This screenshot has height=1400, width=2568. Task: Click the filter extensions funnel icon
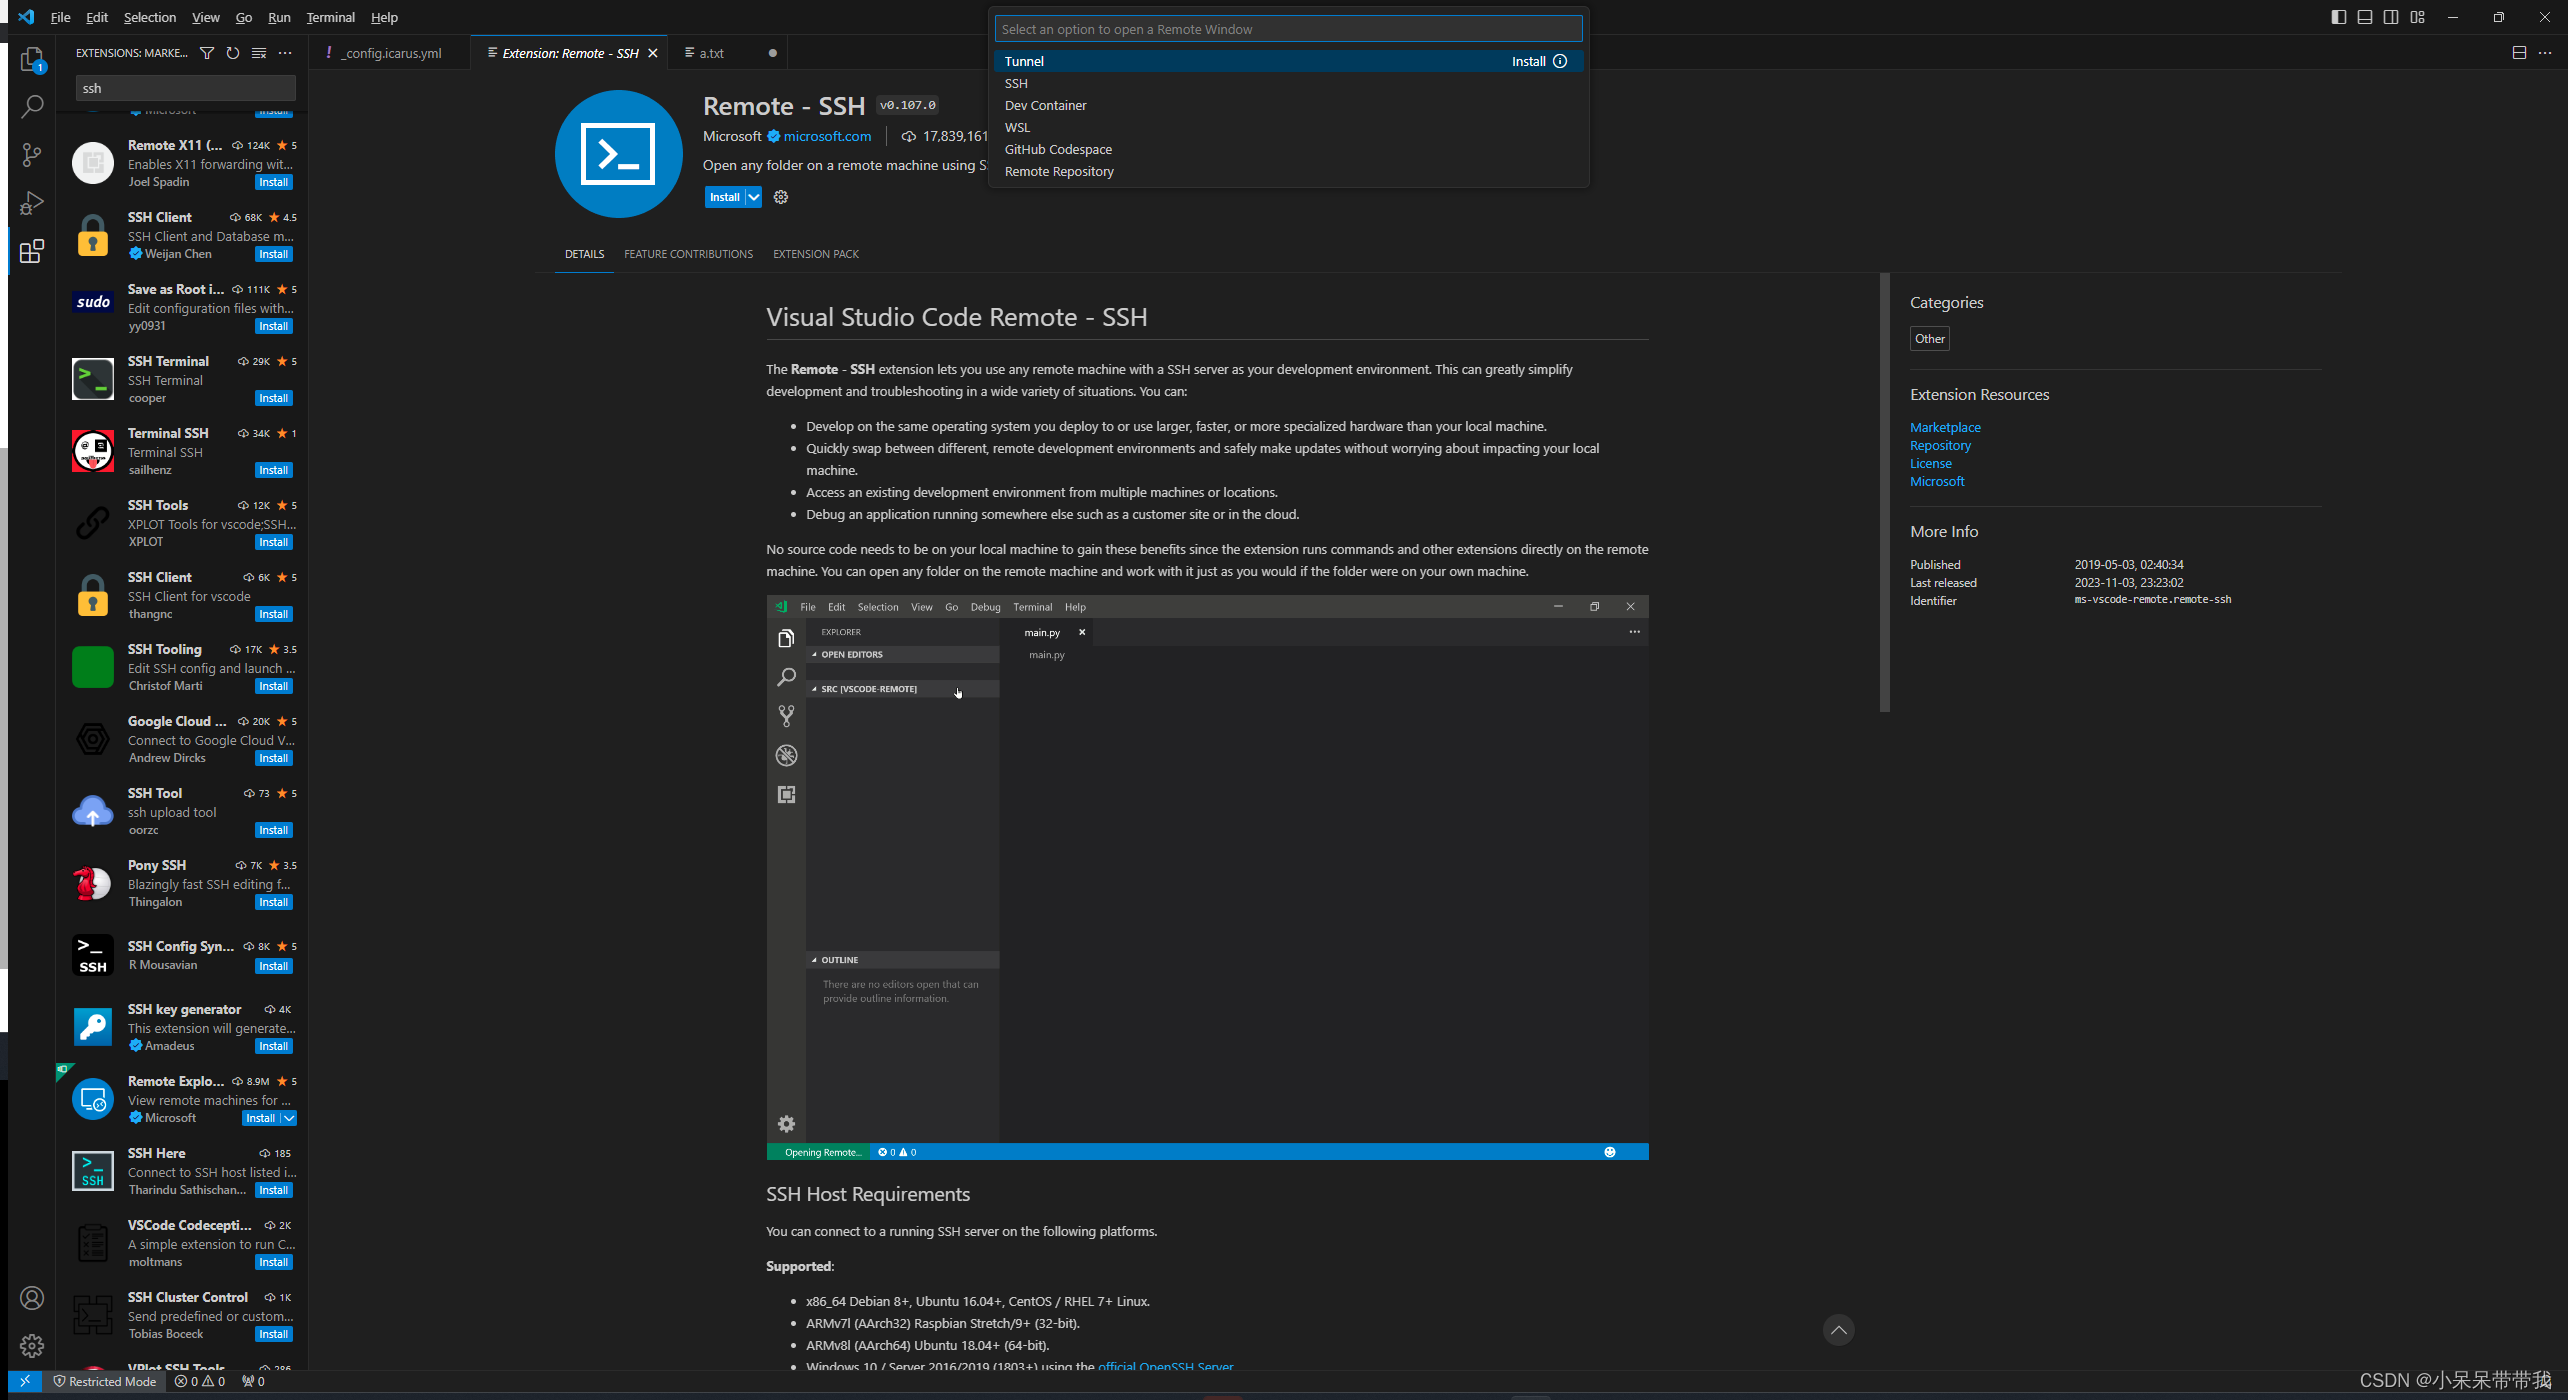click(x=207, y=53)
